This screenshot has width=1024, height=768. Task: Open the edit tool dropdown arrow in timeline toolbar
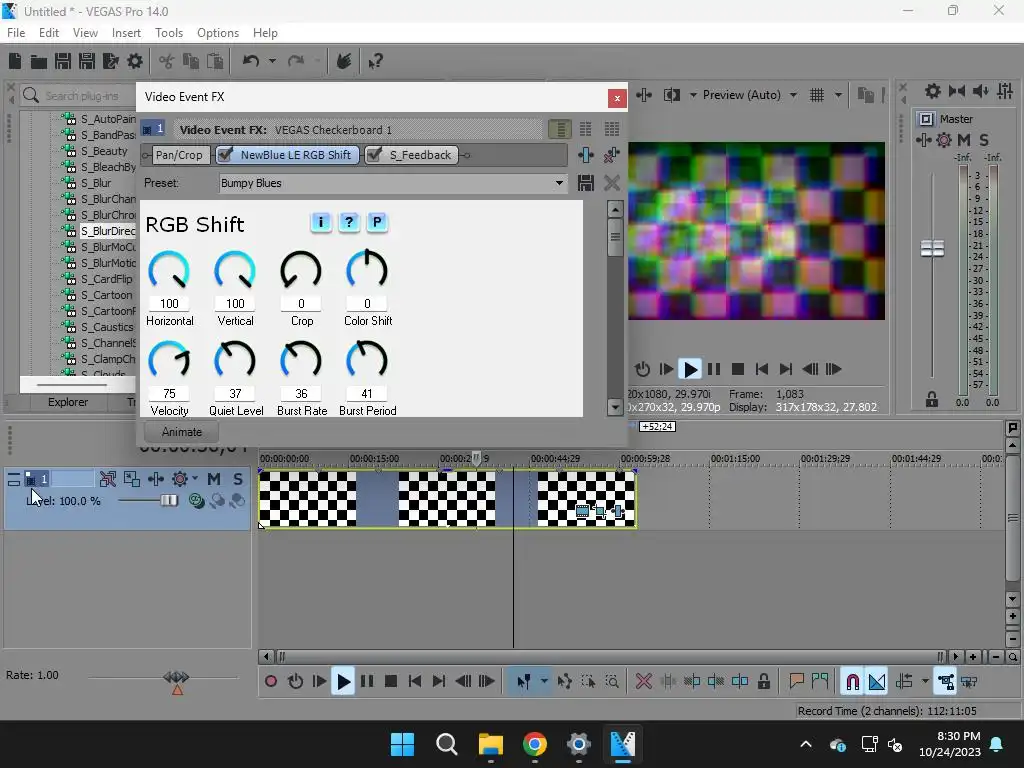point(544,682)
